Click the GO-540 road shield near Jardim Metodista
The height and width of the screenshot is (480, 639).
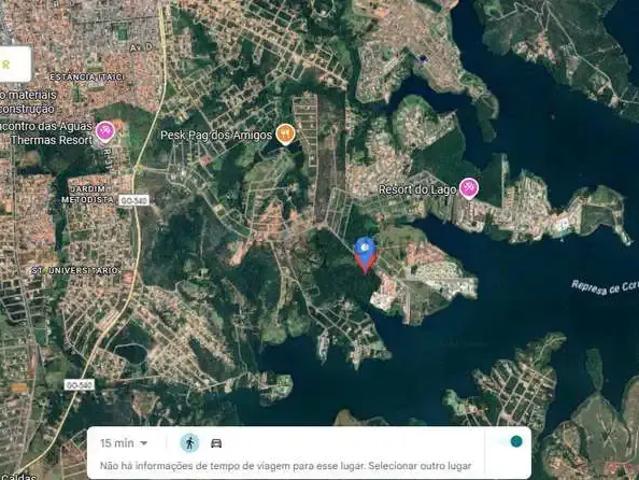point(134,200)
